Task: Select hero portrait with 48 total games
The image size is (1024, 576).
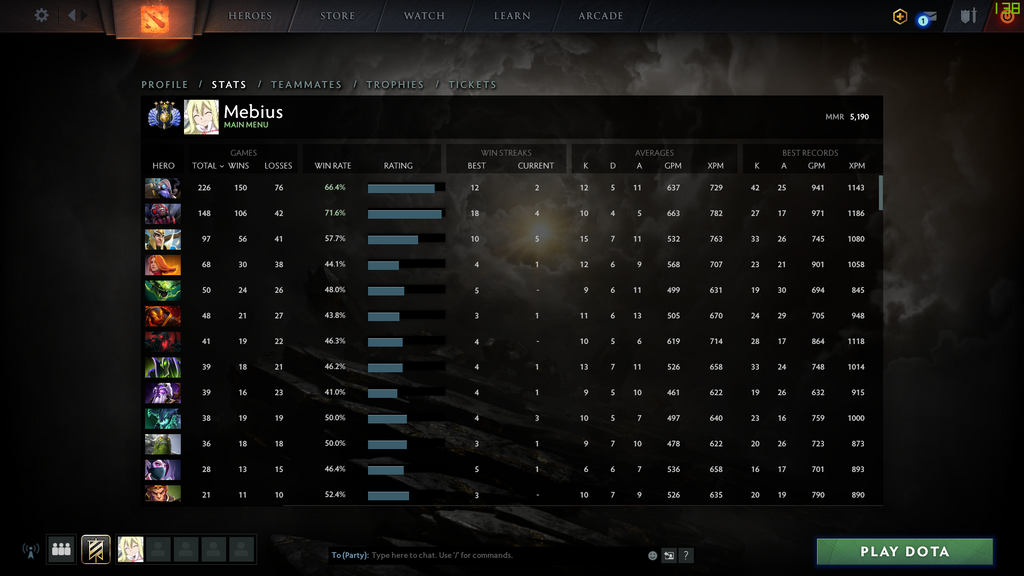Action: click(x=163, y=316)
